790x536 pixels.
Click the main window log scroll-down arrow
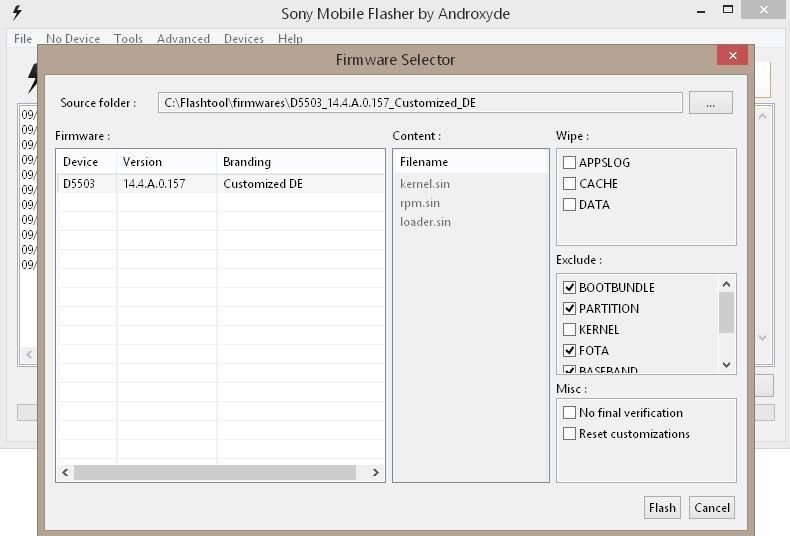point(762,338)
